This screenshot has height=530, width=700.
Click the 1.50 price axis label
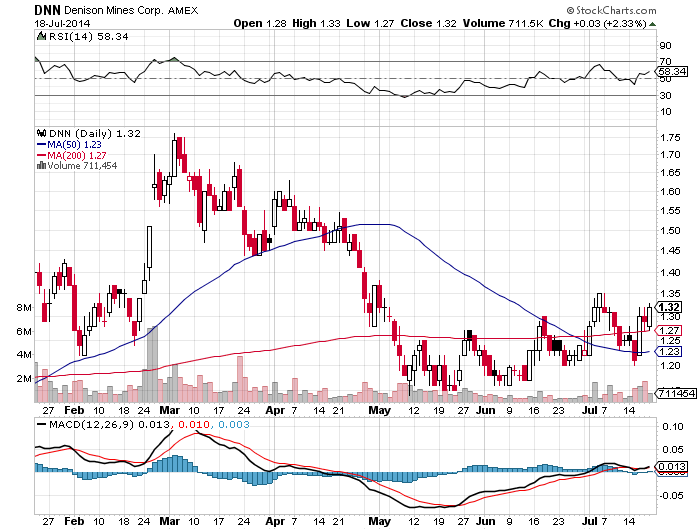[x=670, y=230]
